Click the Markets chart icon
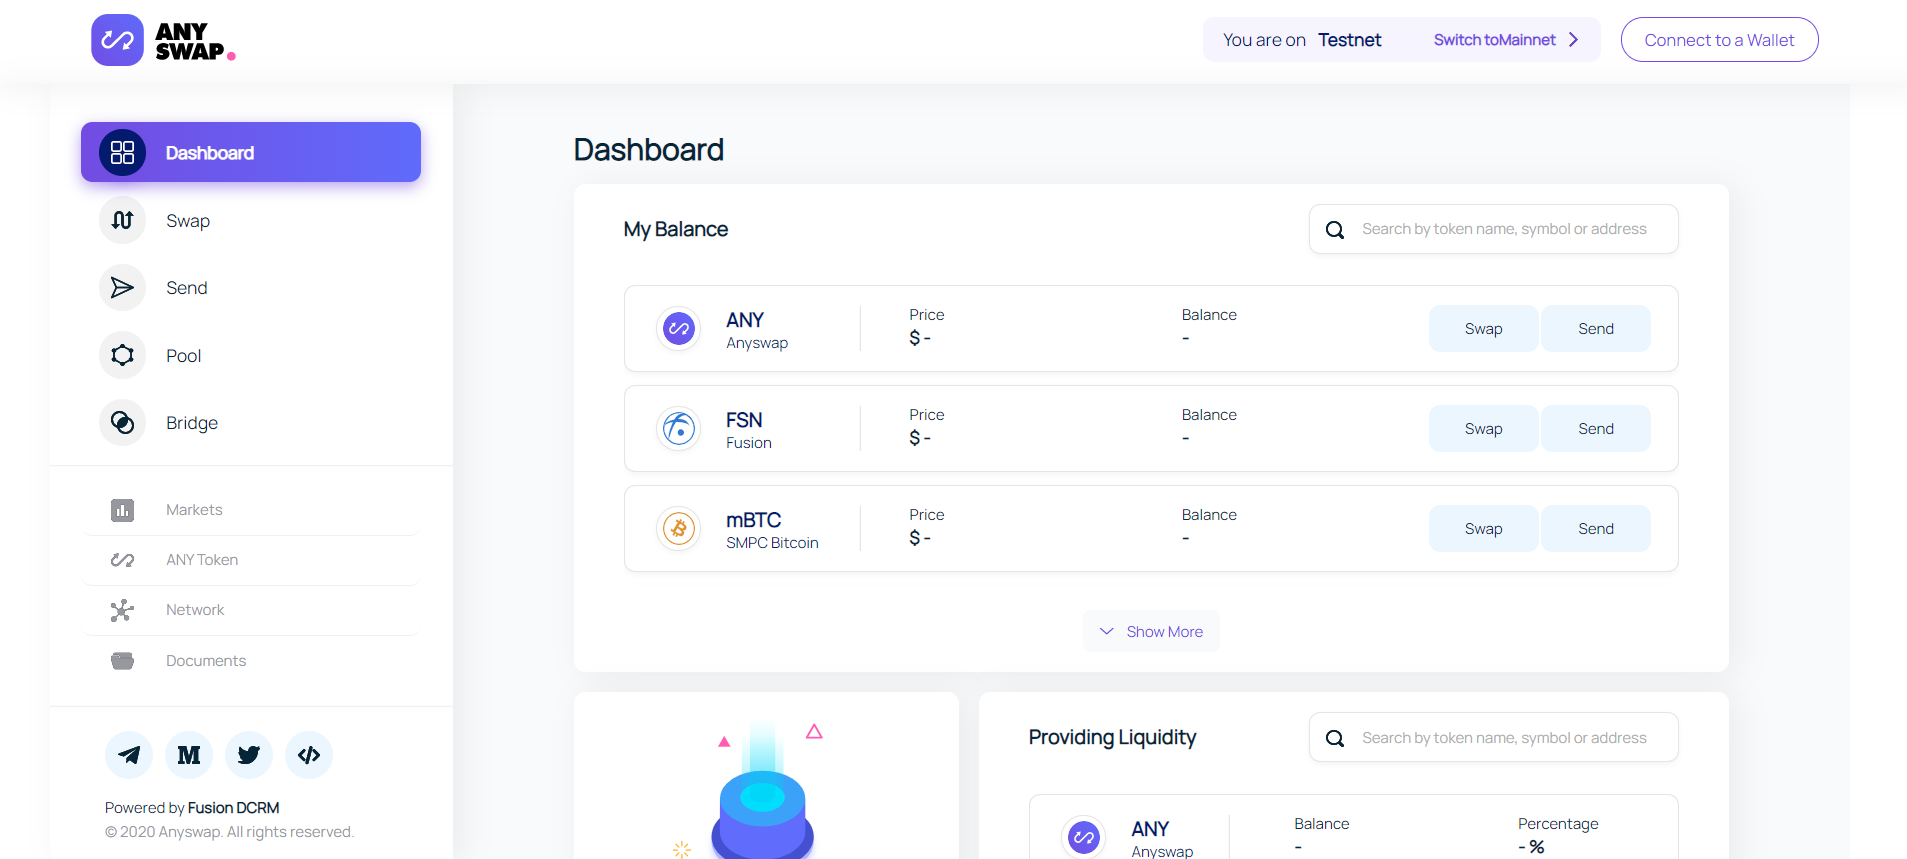 point(122,510)
